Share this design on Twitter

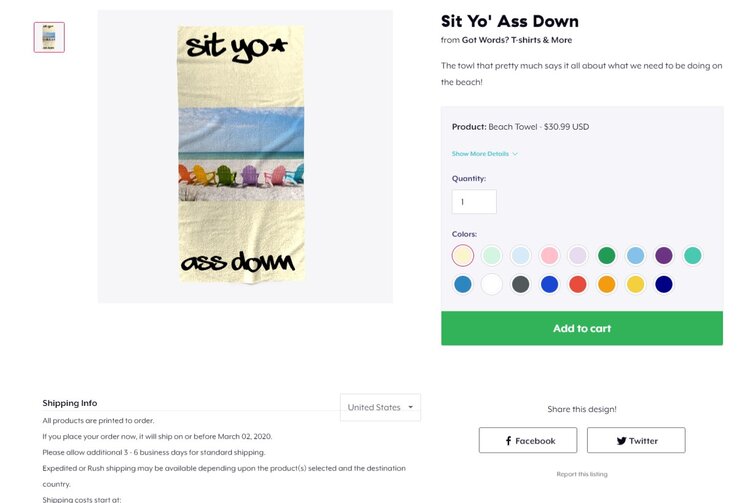tap(636, 440)
